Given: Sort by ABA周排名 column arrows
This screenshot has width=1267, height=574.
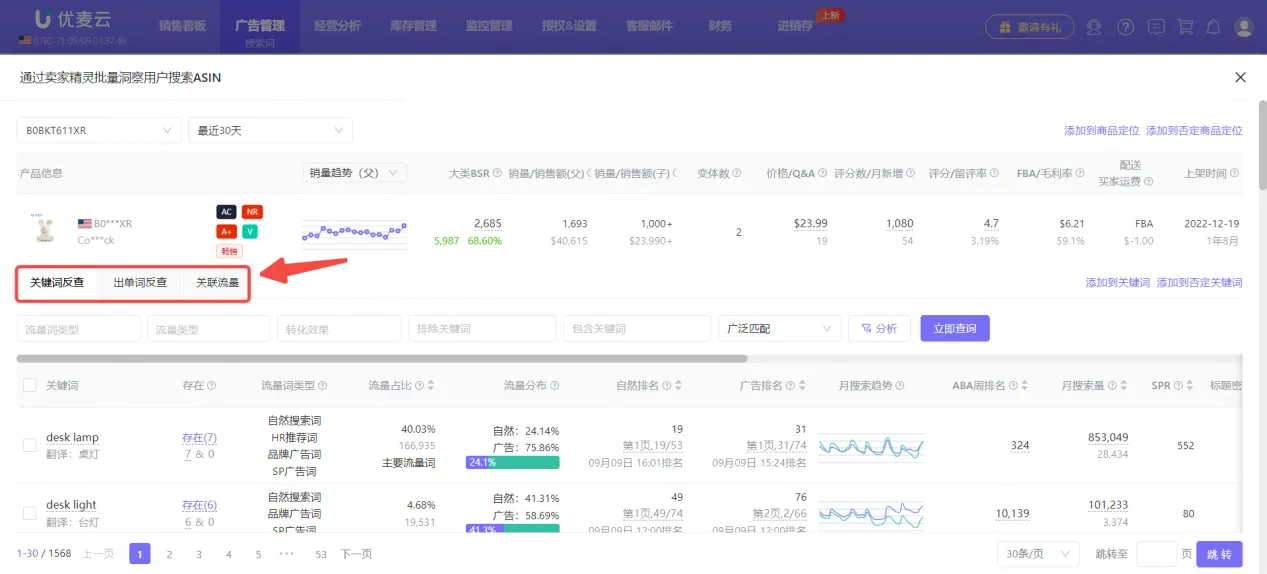Looking at the screenshot, I should [x=1025, y=385].
